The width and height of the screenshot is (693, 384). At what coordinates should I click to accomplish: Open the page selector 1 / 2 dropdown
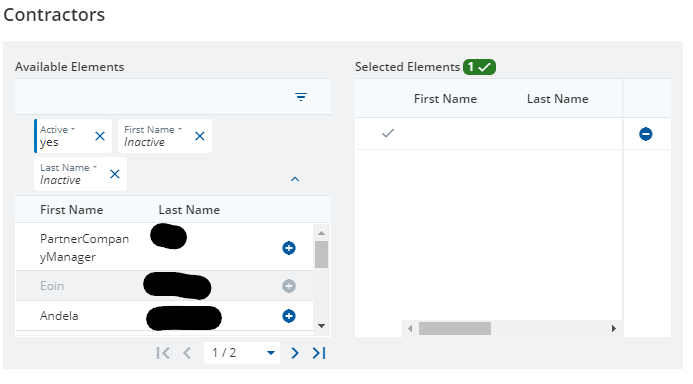242,353
